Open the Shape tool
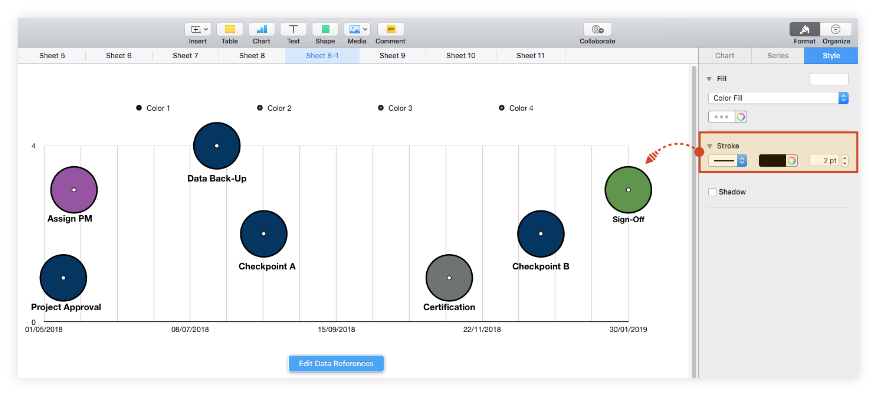Screen dimensions: 876x396 pos(325,30)
